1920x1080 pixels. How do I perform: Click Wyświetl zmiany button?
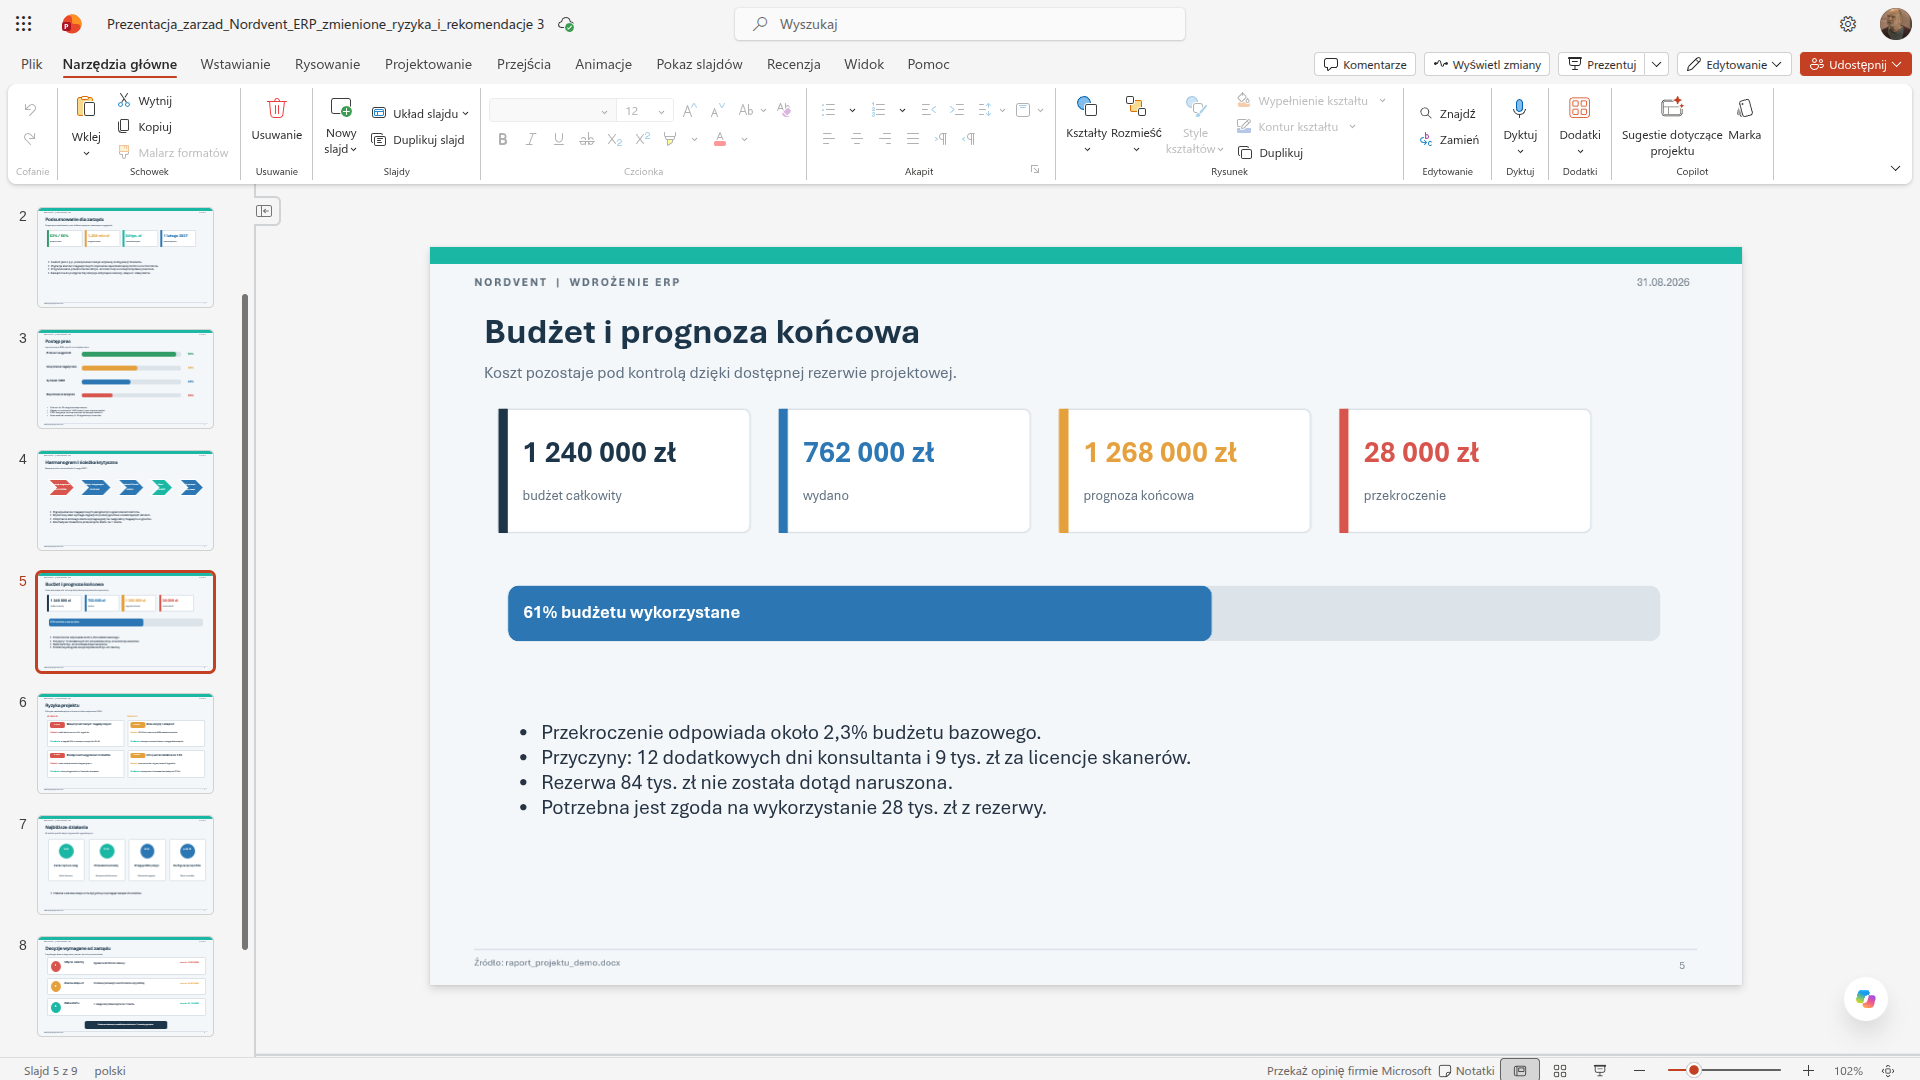[x=1487, y=64]
